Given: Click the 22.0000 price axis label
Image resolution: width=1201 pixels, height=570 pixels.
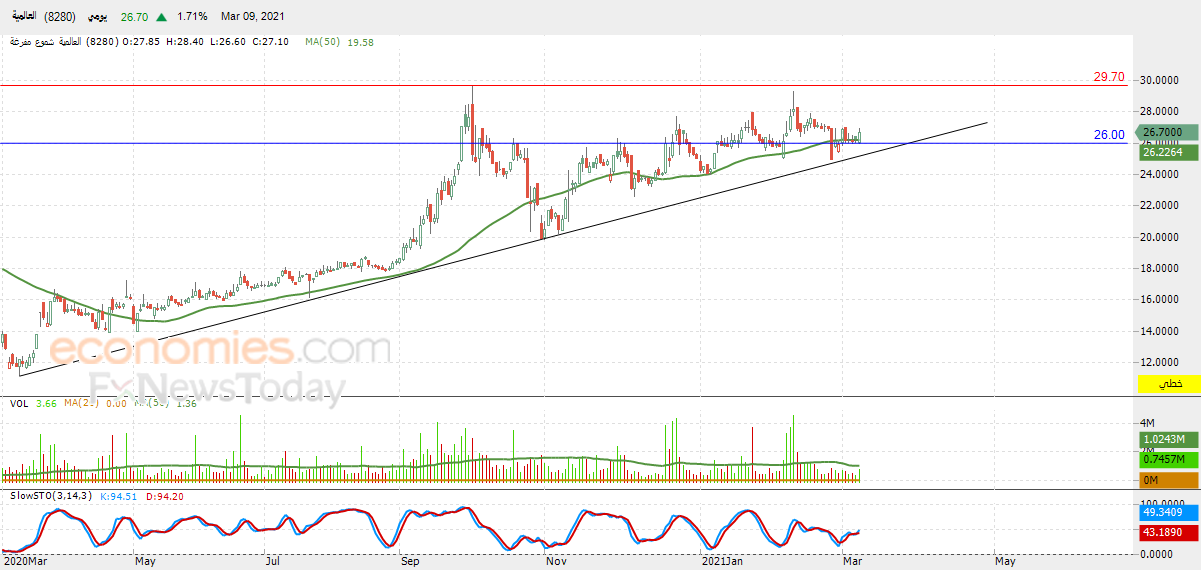Looking at the screenshot, I should 1161,206.
